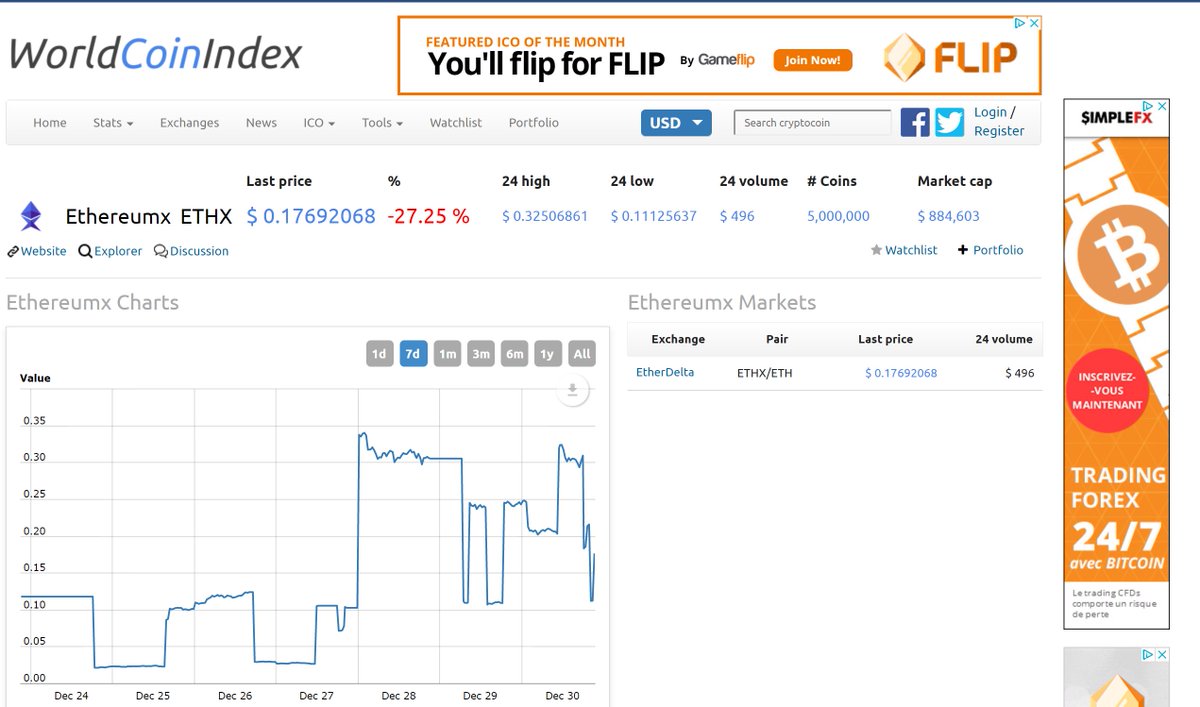Click the Dec 28 label on chart axis

(x=398, y=696)
